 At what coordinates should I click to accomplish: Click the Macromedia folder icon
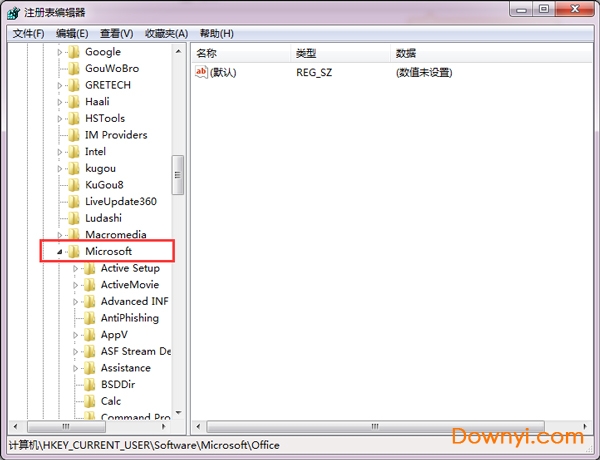(x=73, y=234)
